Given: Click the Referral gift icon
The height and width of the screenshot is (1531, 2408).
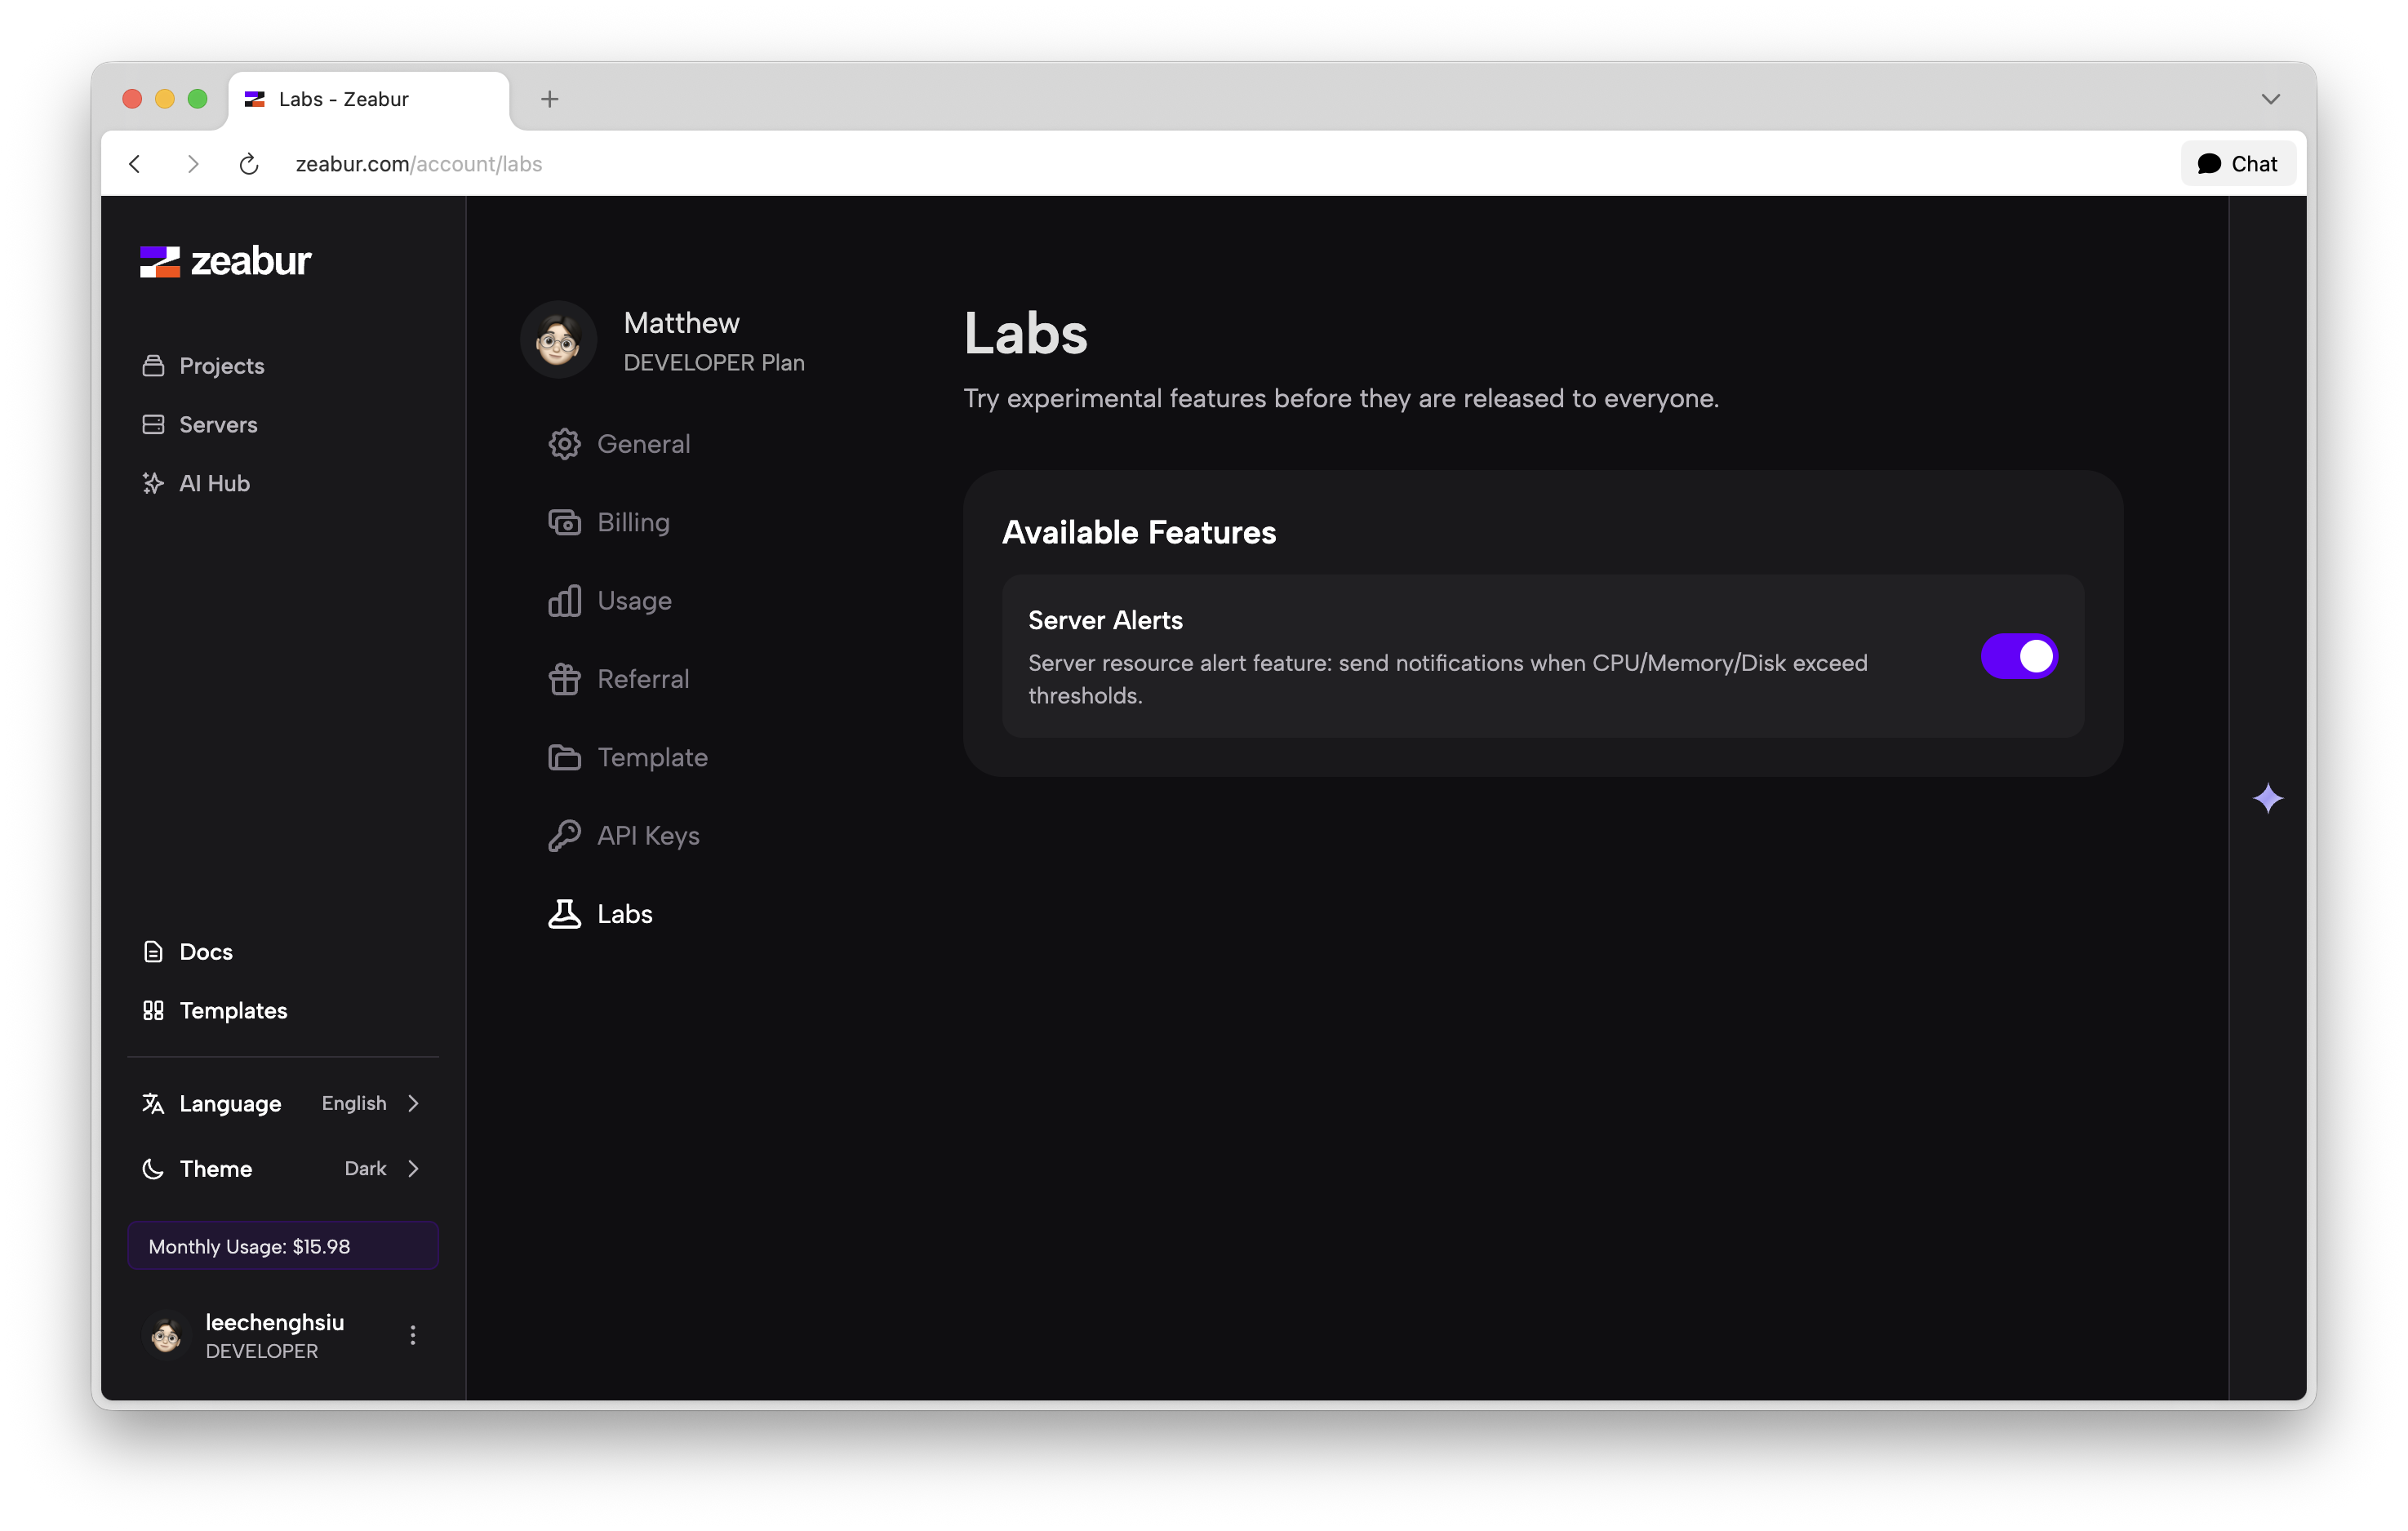Looking at the screenshot, I should 564,679.
